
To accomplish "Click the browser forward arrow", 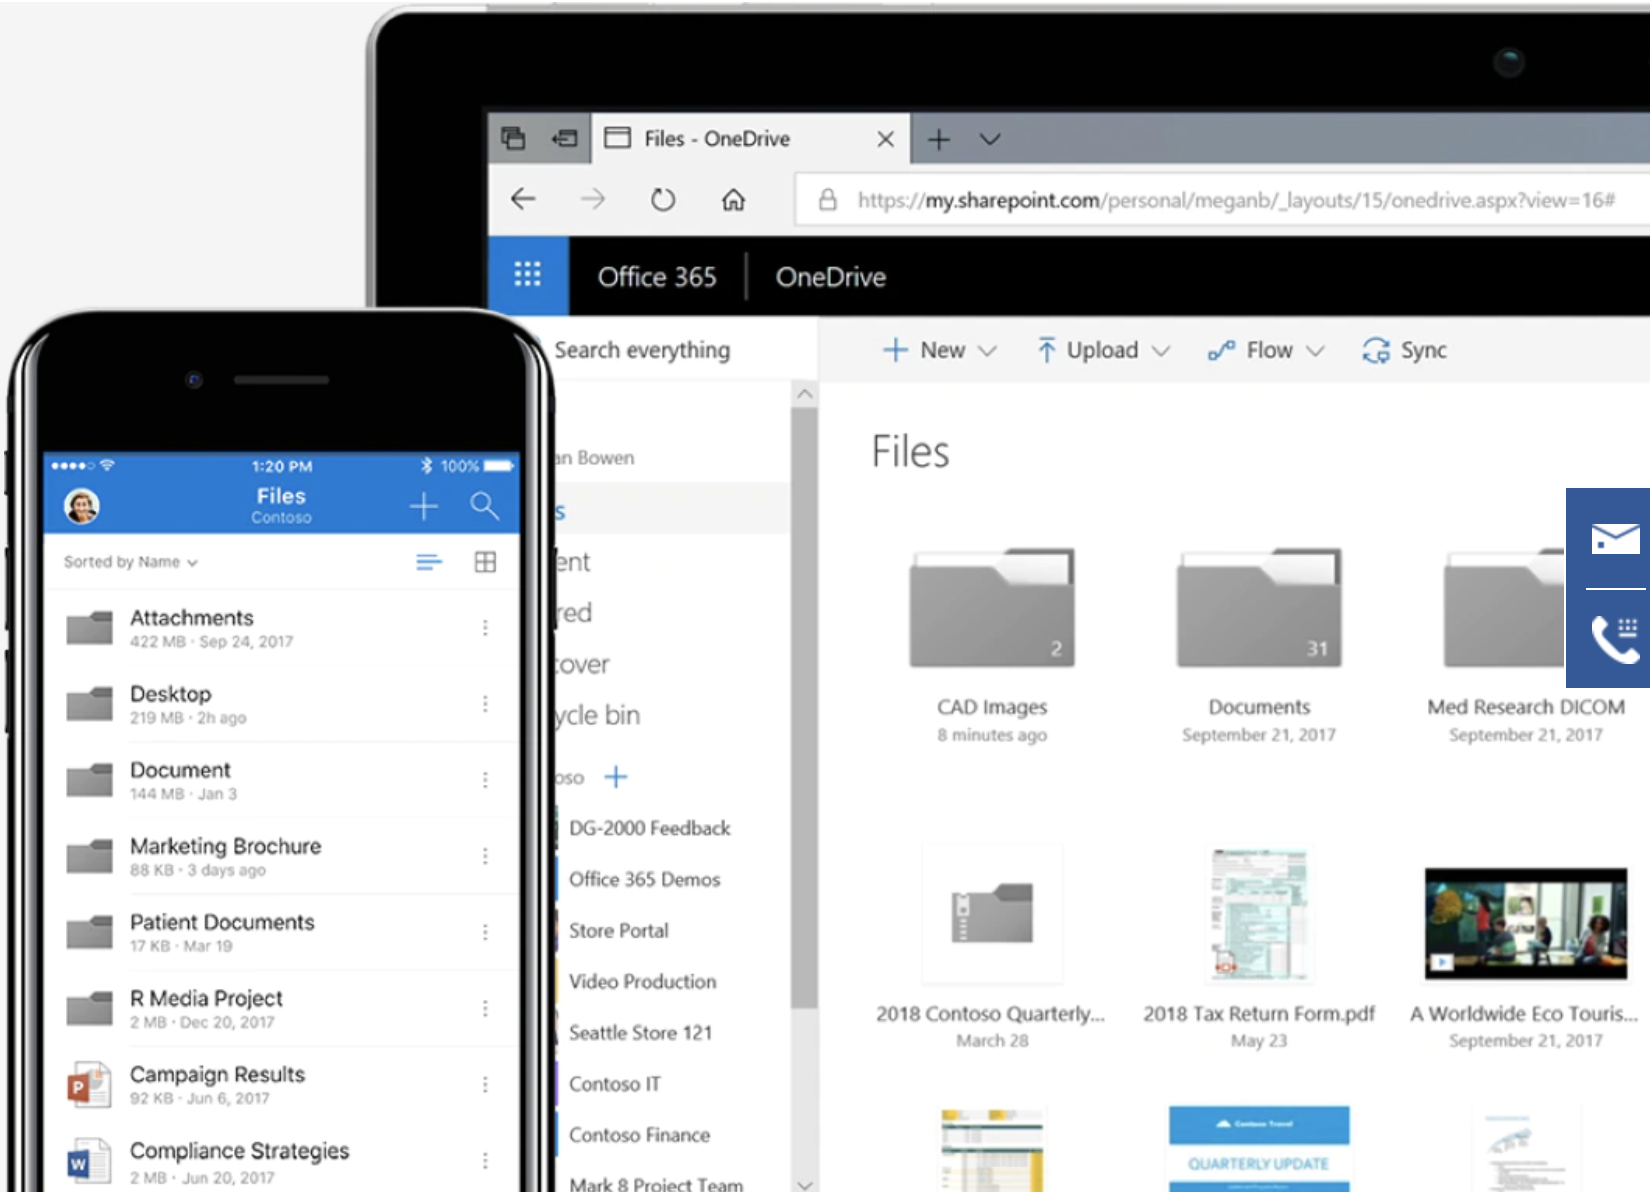I will tap(593, 199).
